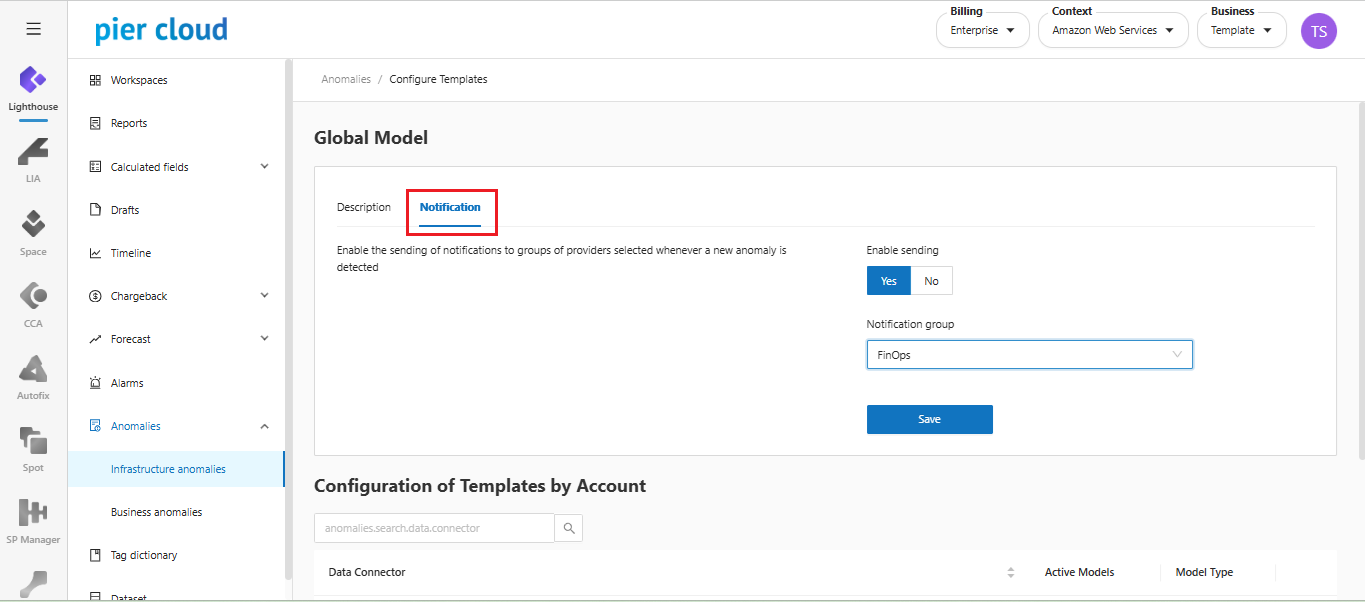
Task: Click the magnifier search icon button
Action: [x=569, y=528]
